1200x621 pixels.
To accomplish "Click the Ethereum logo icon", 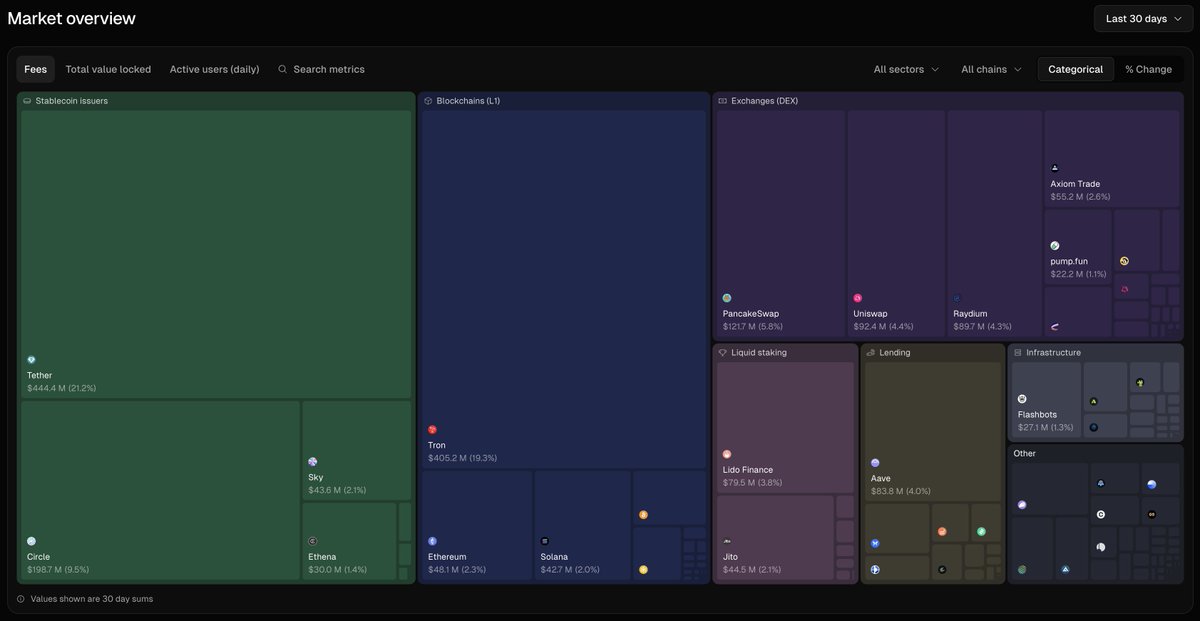I will [x=432, y=541].
